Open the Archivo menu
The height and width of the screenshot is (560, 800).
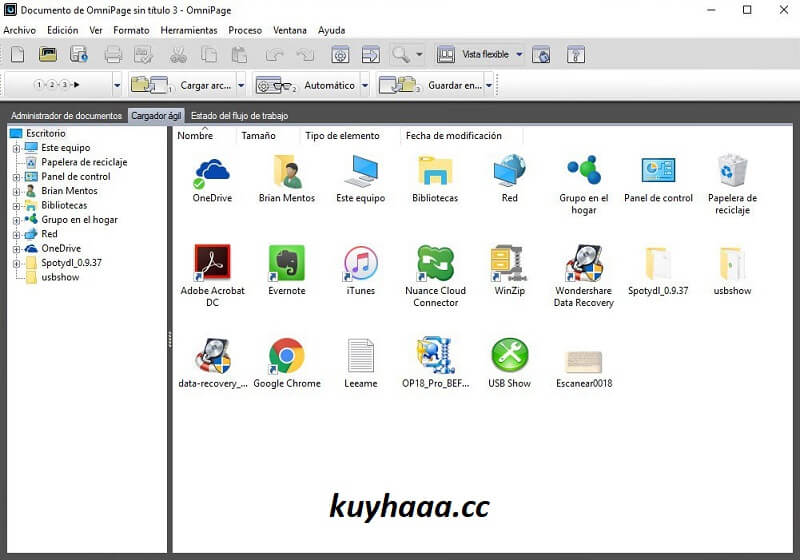19,30
